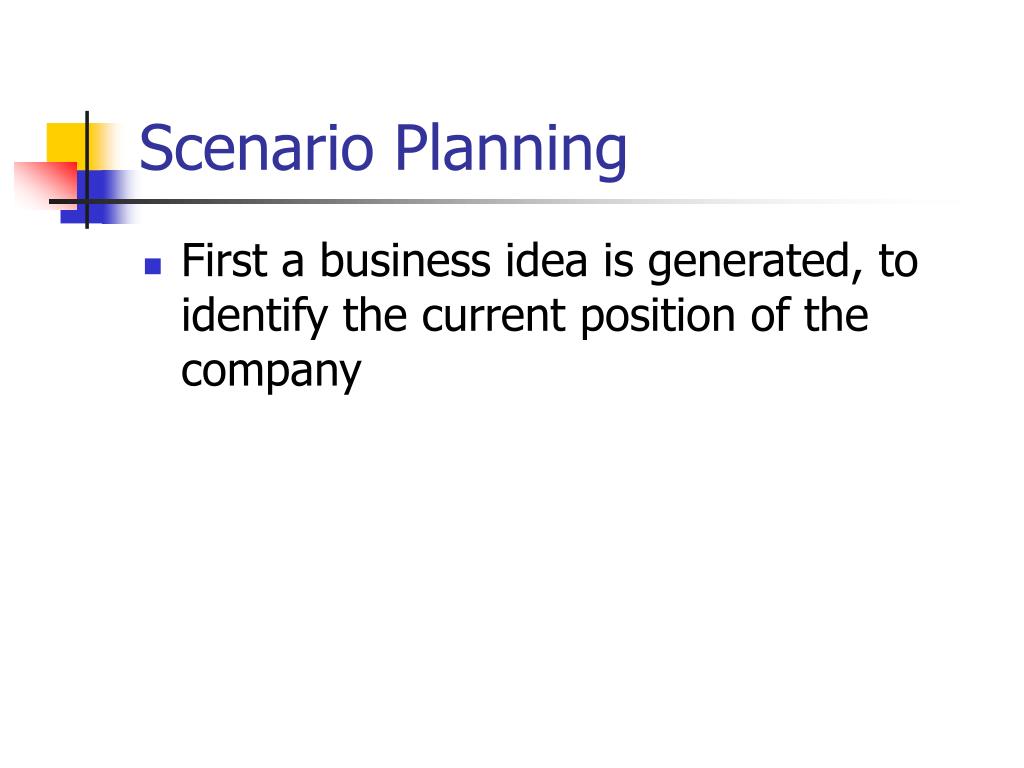Click the word "to" ending the first line
The width and height of the screenshot is (1024, 768).
[898, 262]
